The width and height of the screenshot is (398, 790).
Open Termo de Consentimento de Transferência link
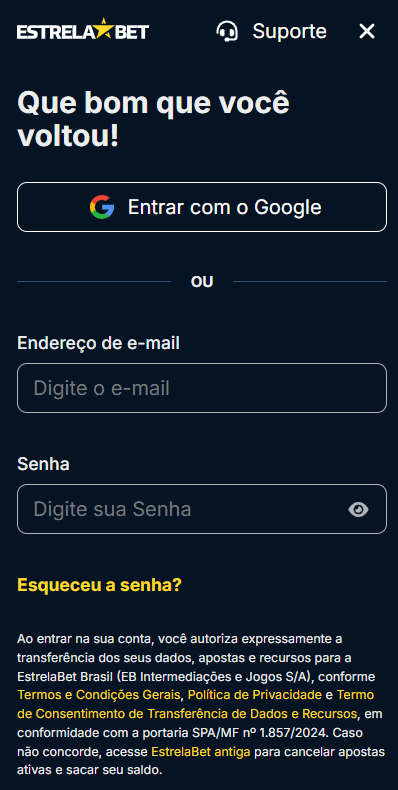[196, 704]
